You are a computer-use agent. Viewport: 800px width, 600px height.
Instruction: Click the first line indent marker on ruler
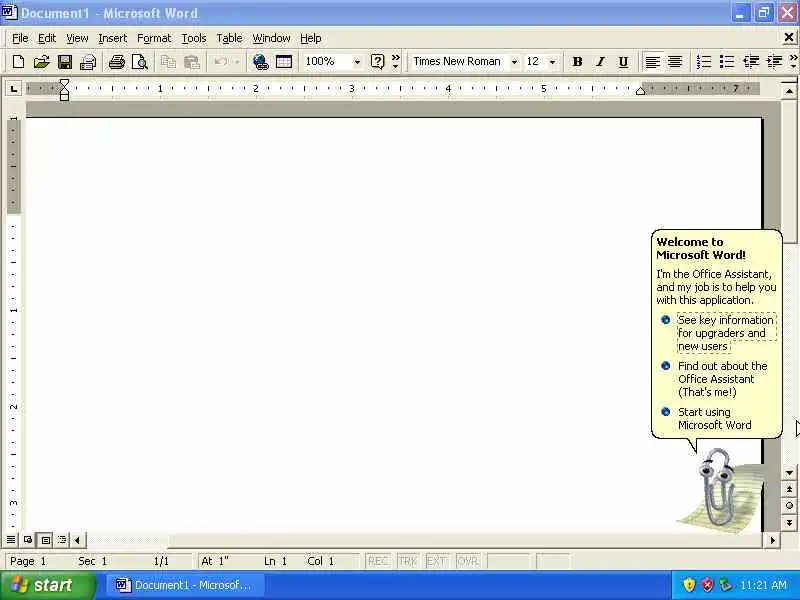[64, 83]
